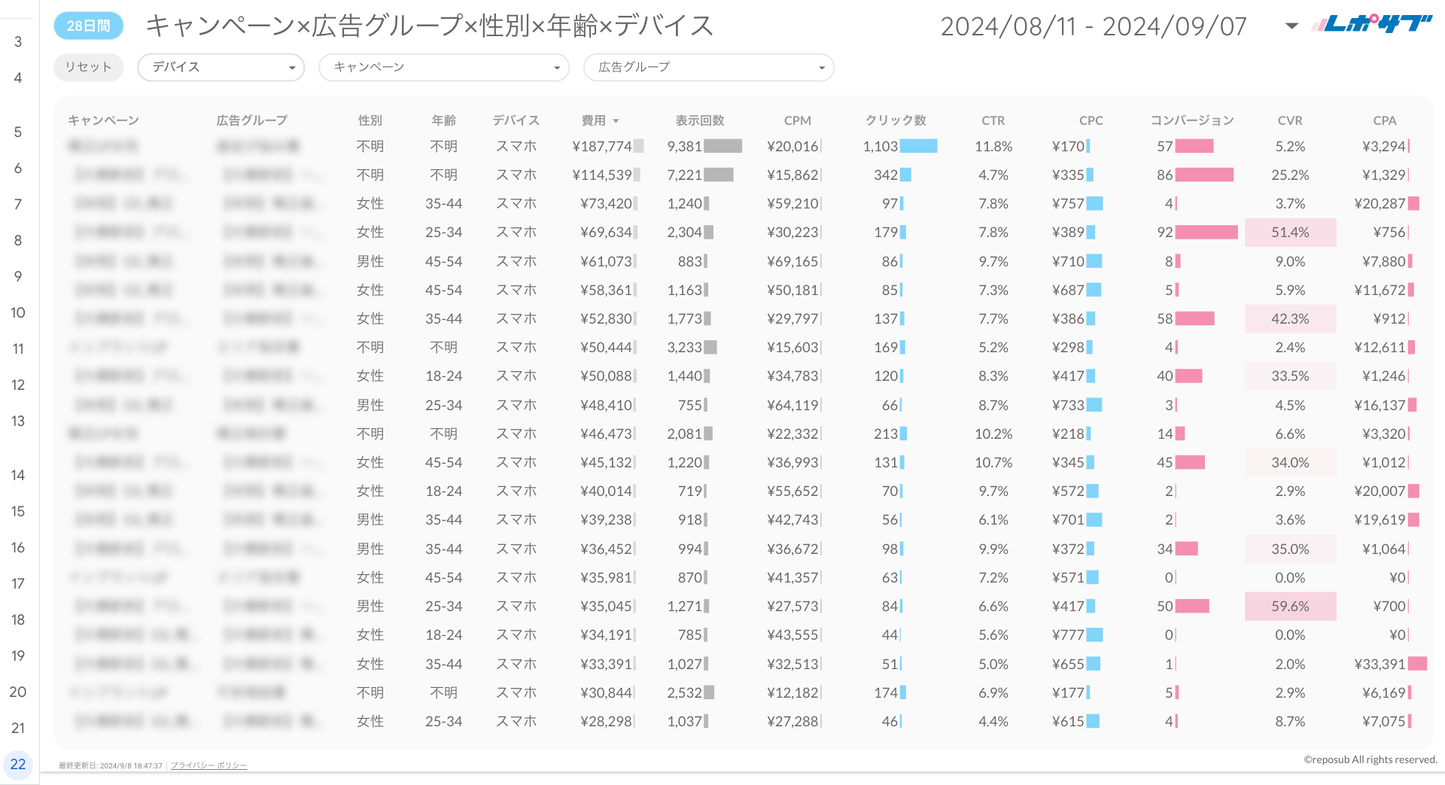Expand the デバイス filter dropdown
The image size is (1445, 785).
click(221, 67)
